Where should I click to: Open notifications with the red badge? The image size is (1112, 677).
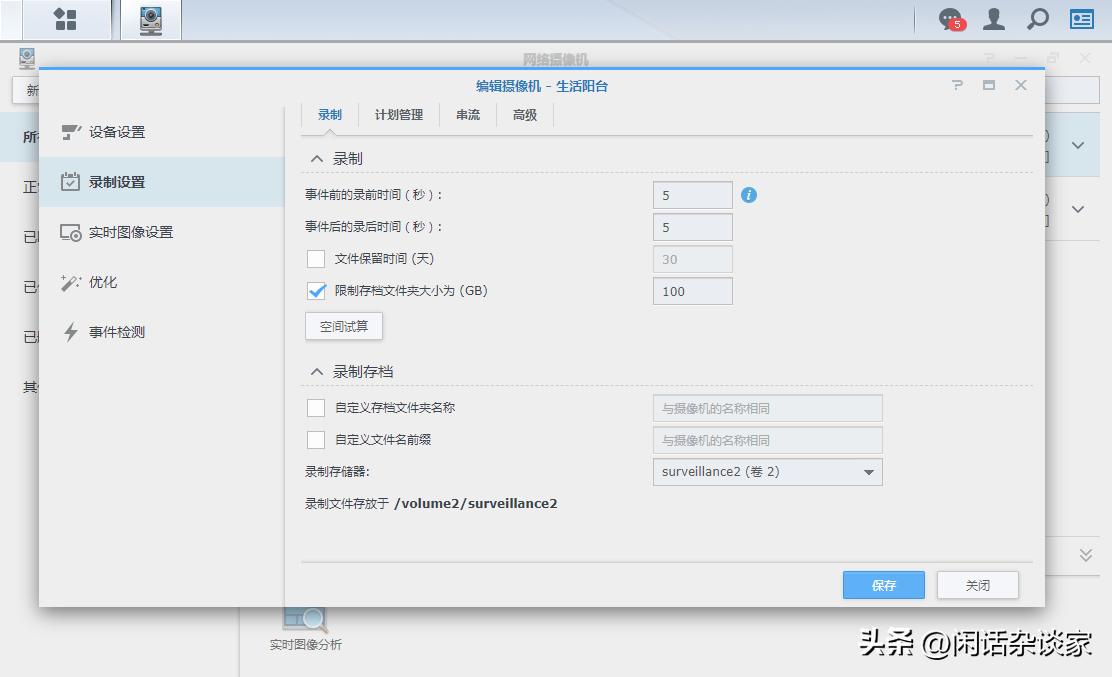948,19
